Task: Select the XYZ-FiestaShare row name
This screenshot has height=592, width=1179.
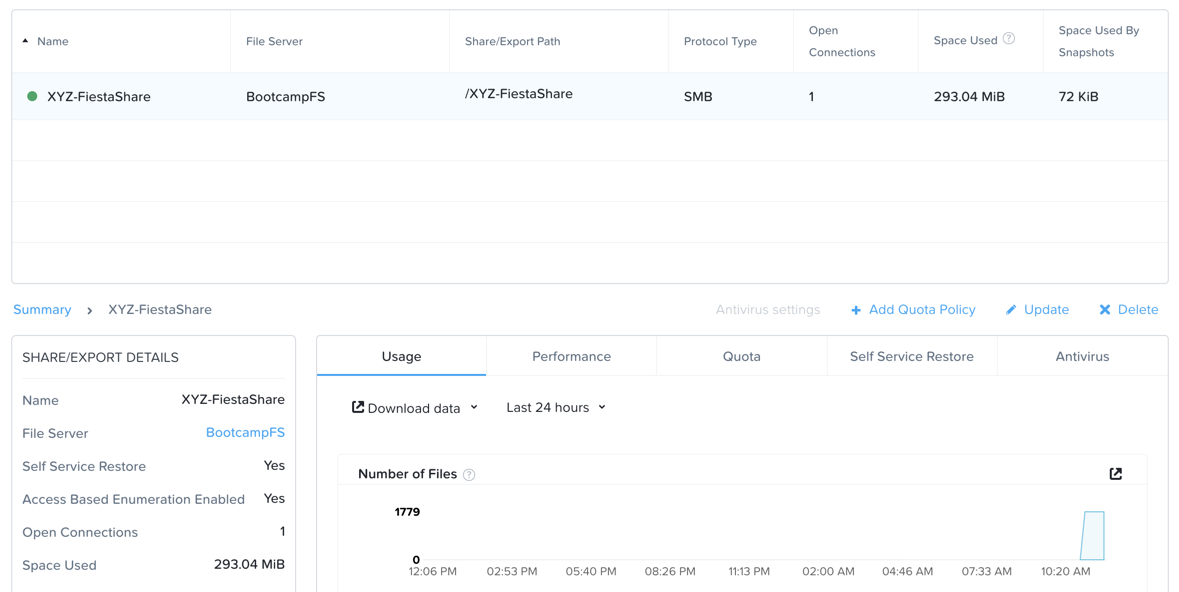Action: coord(99,96)
